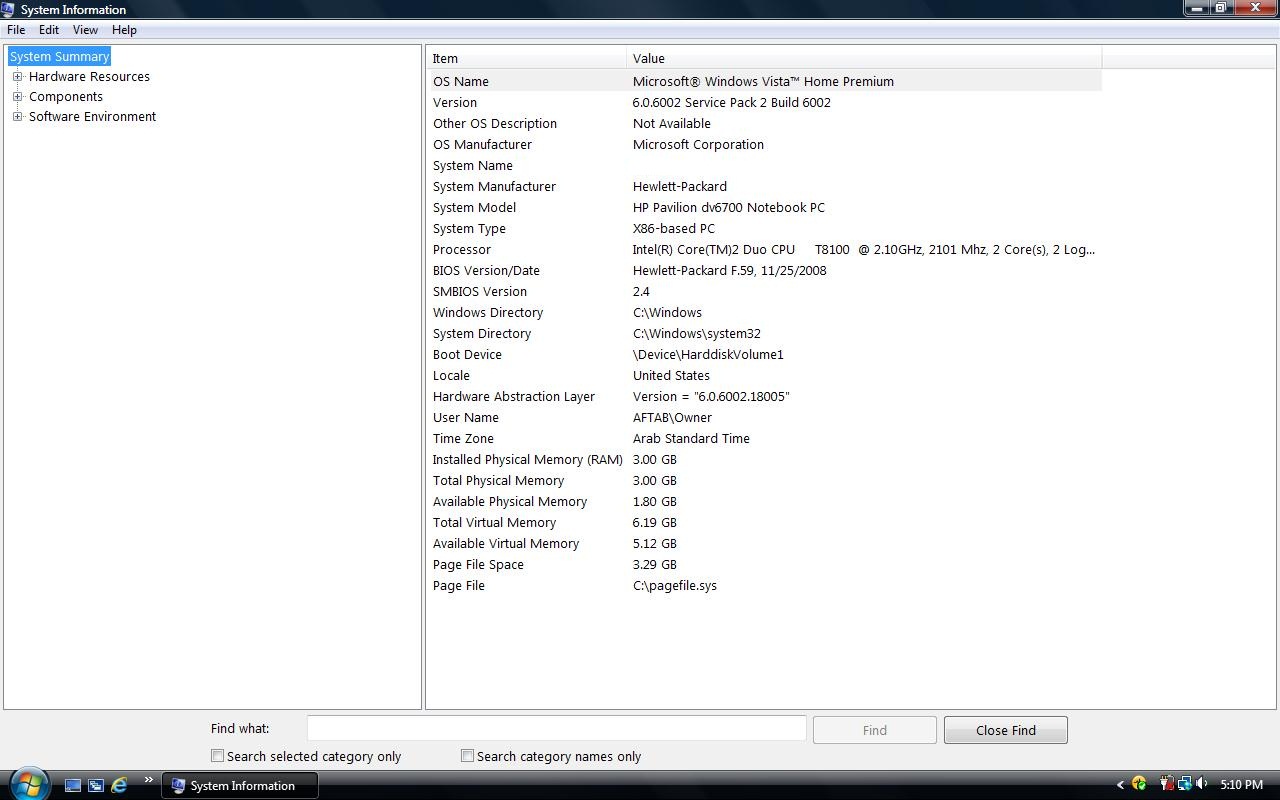Expand quick launch overflow chevron
The height and width of the screenshot is (800, 1280).
[x=148, y=781]
